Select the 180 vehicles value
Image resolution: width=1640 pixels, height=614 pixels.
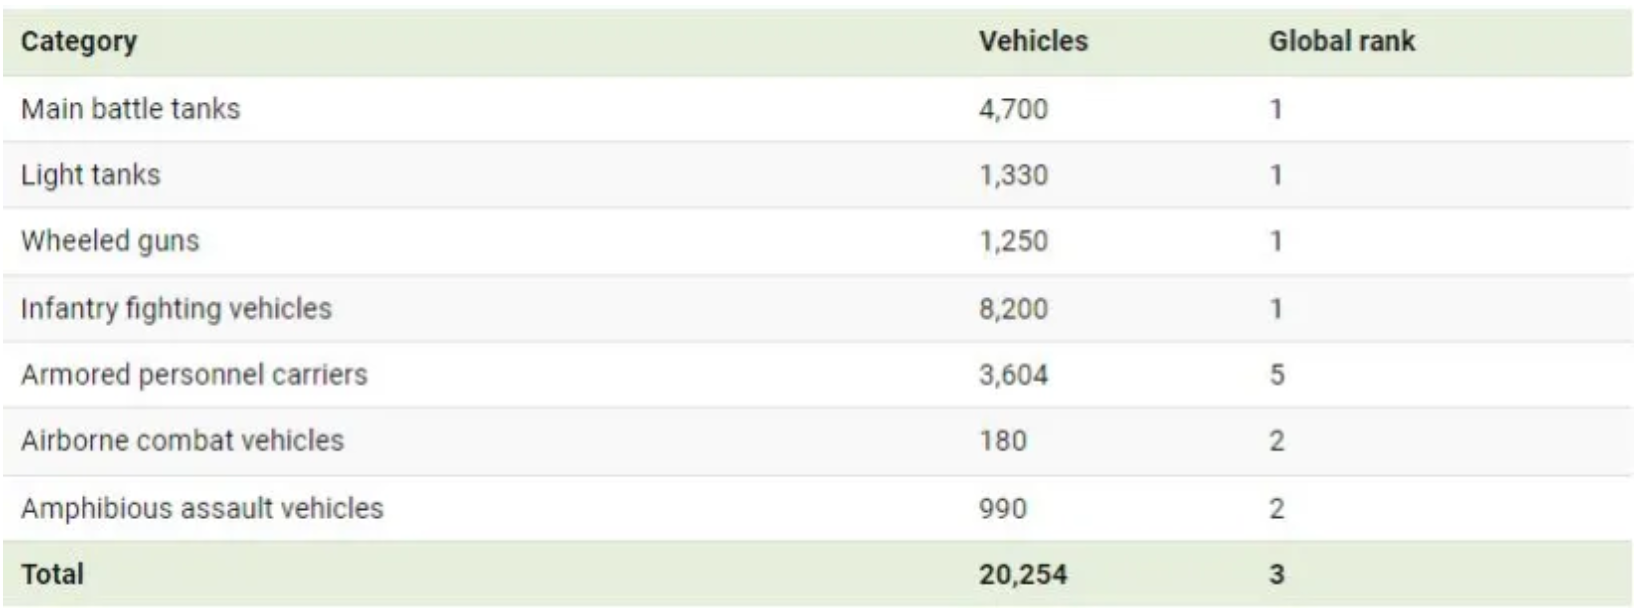pos(1003,441)
